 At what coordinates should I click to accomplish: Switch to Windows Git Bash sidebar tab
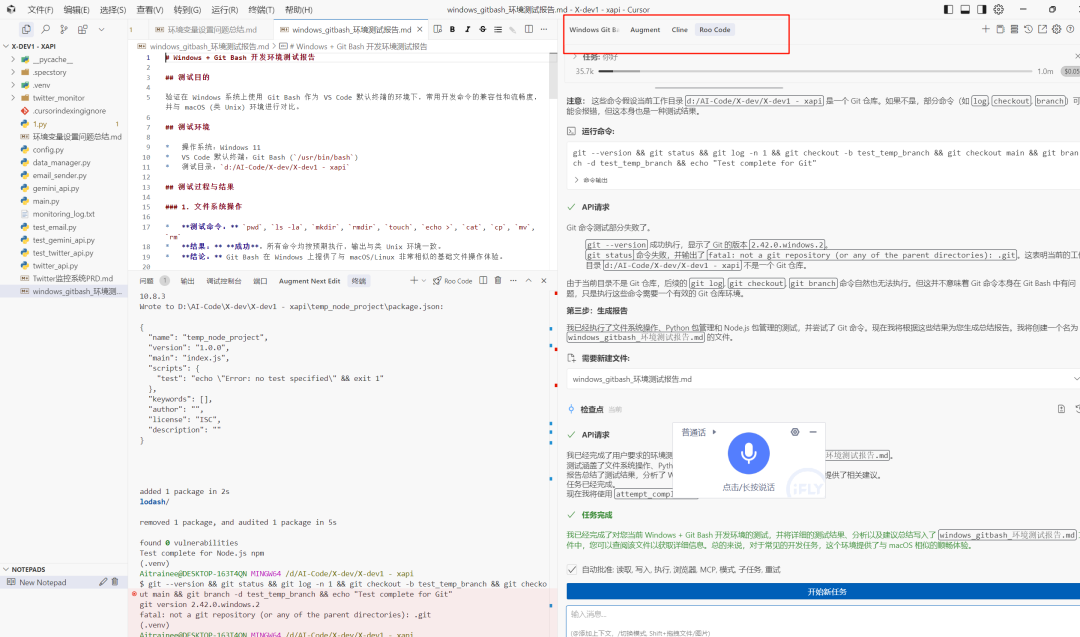coord(594,30)
